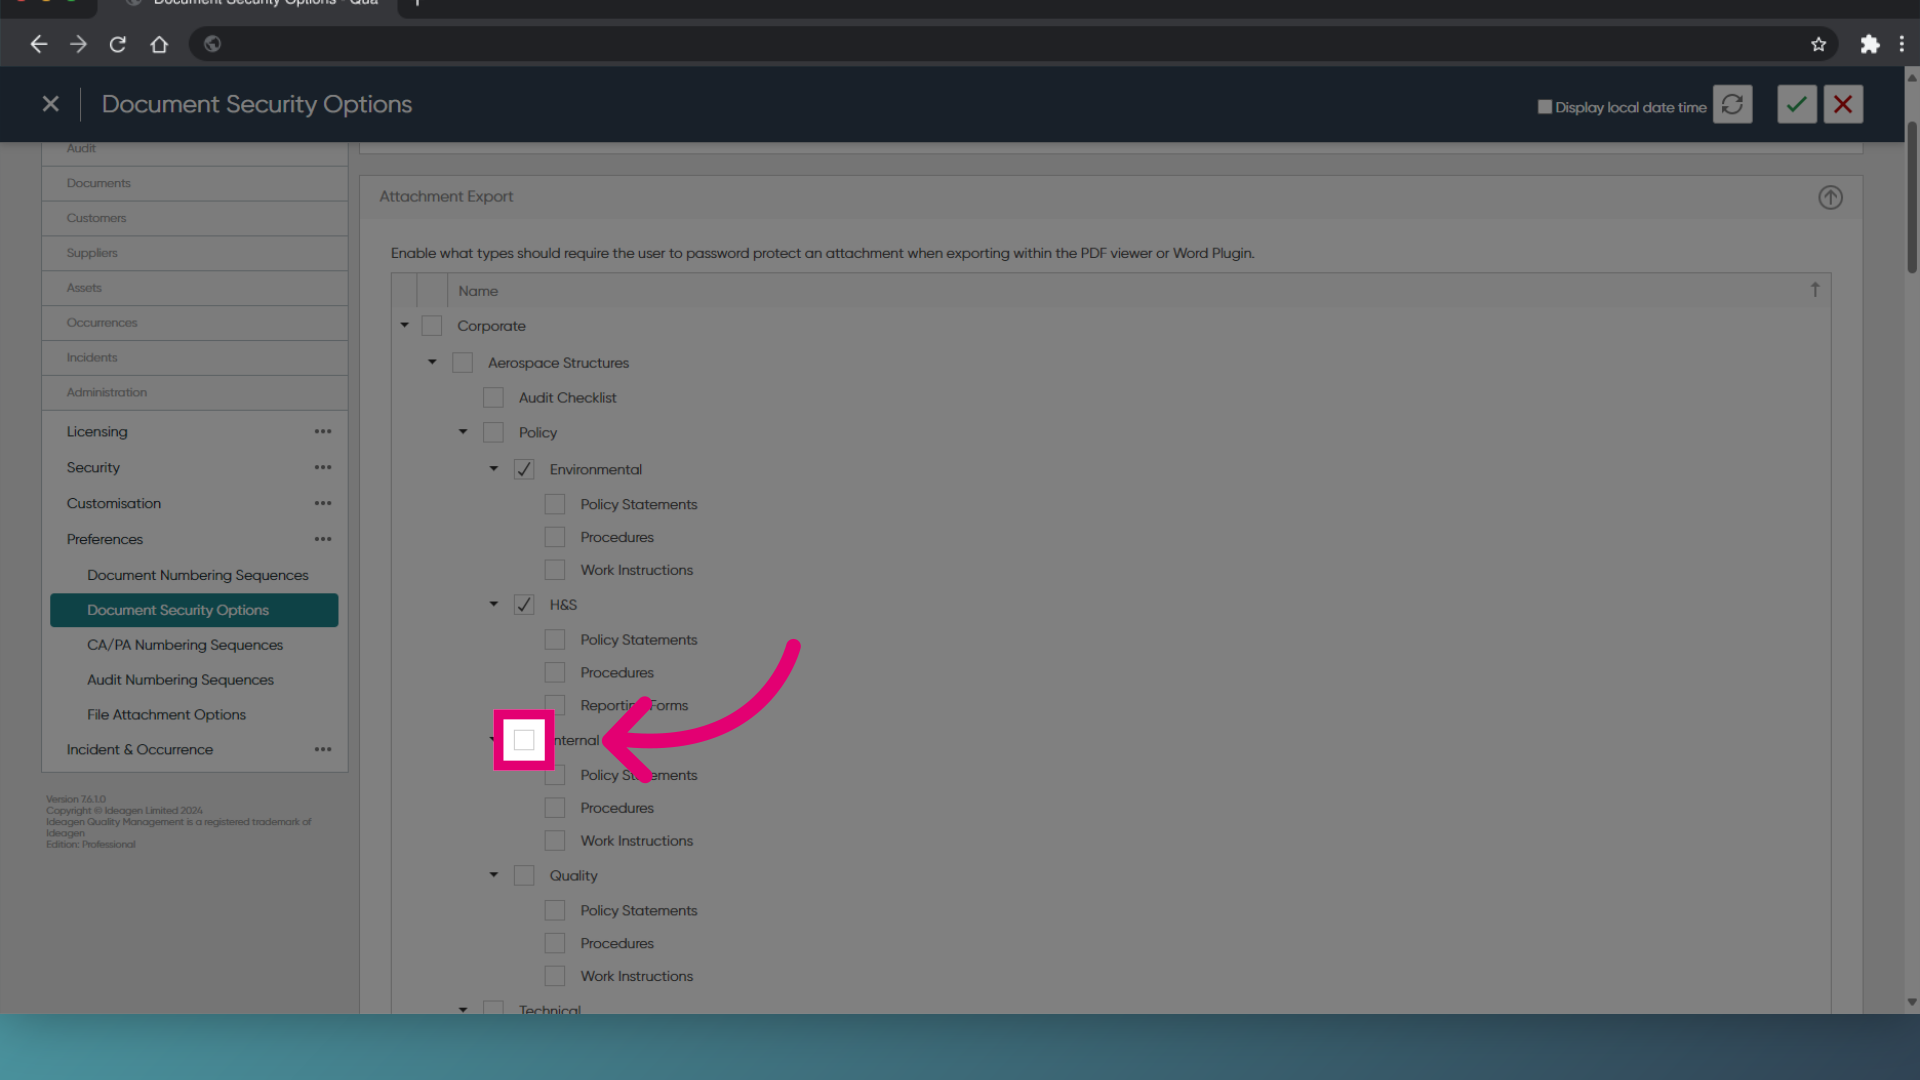
Task: Open the Occurrences sidebar section
Action: [195, 323]
